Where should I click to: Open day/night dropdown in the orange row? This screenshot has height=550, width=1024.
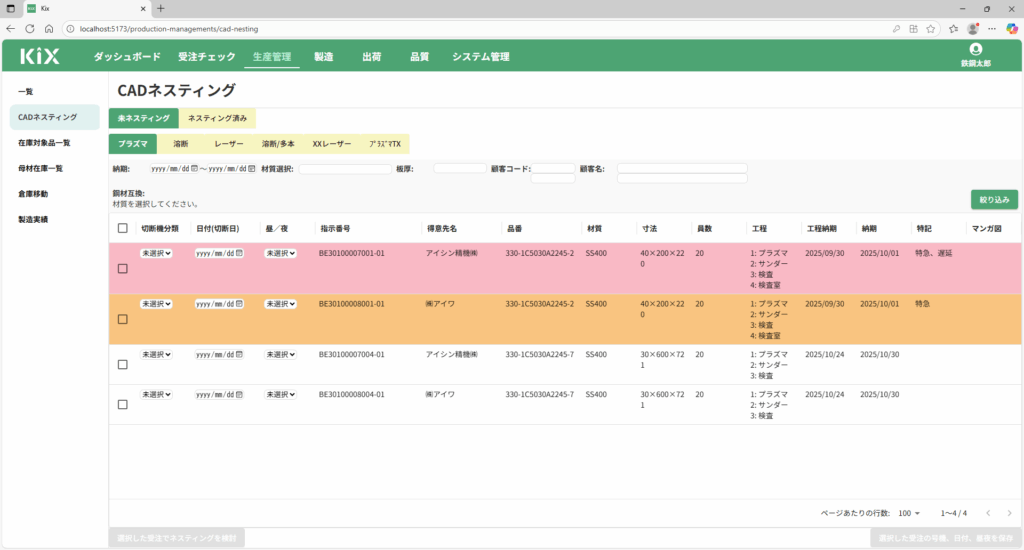(280, 303)
